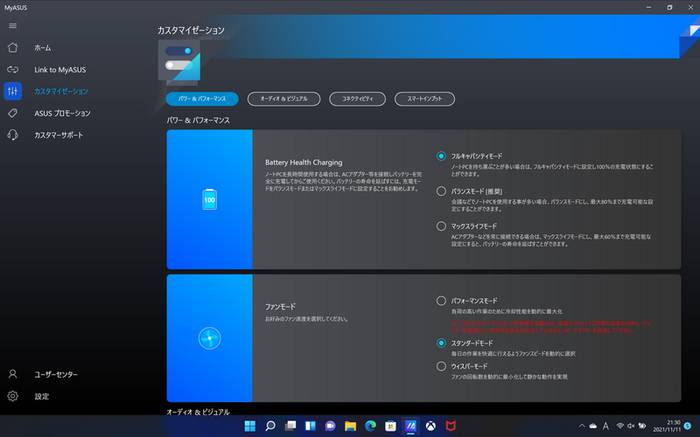Open File Explorer from the taskbar
The height and width of the screenshot is (437, 700).
[x=350, y=426]
